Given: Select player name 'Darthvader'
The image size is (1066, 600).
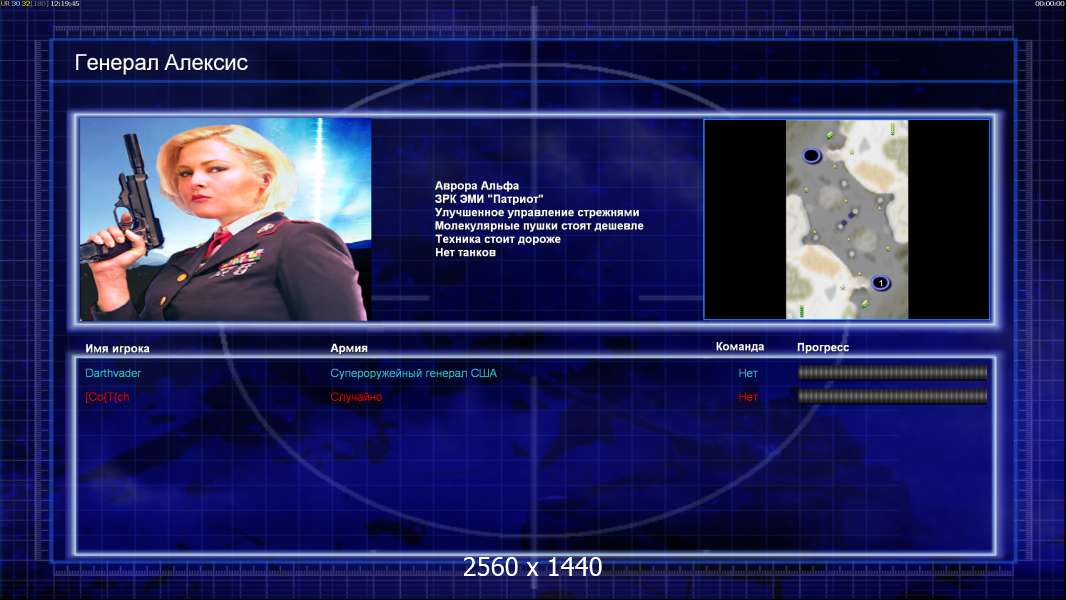Looking at the screenshot, I should click(113, 373).
